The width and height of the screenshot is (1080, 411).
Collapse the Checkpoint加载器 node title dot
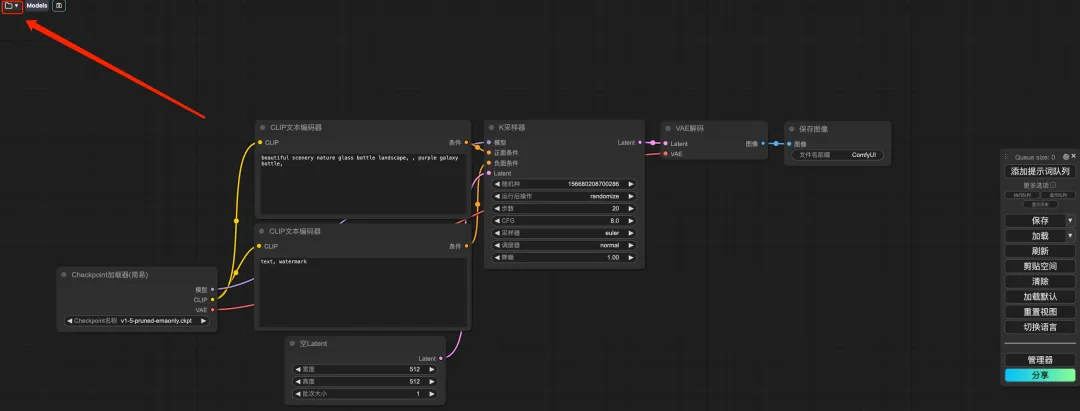tap(64, 274)
